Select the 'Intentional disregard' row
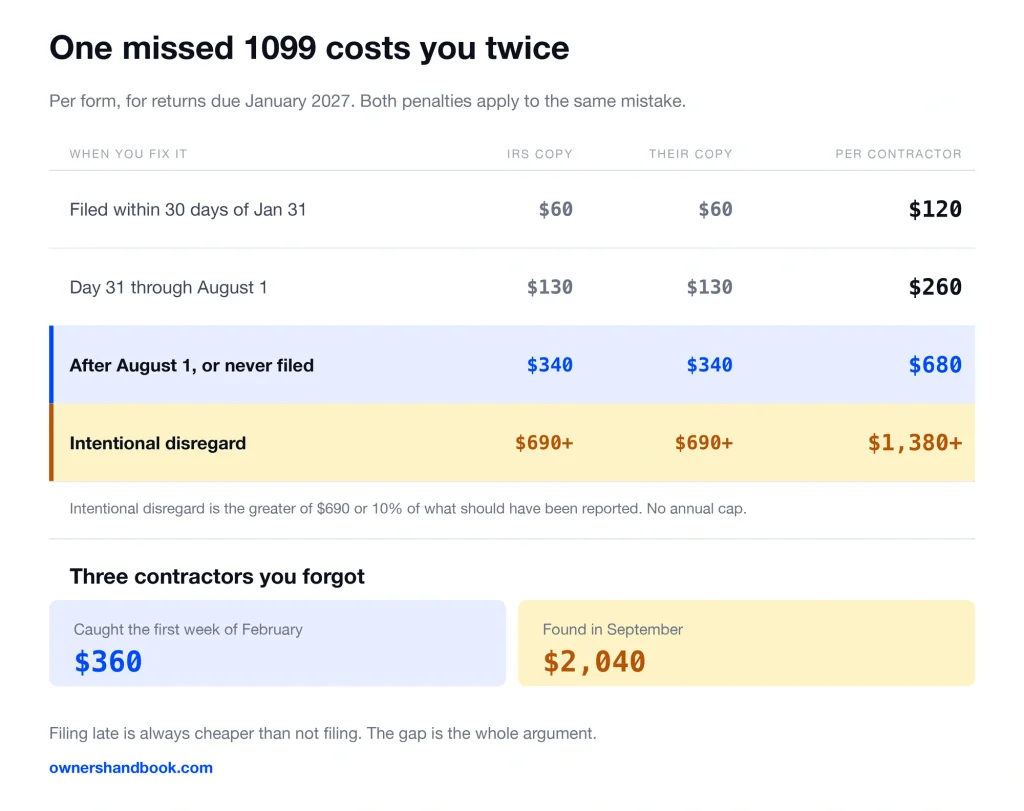 pyautogui.click(x=512, y=443)
